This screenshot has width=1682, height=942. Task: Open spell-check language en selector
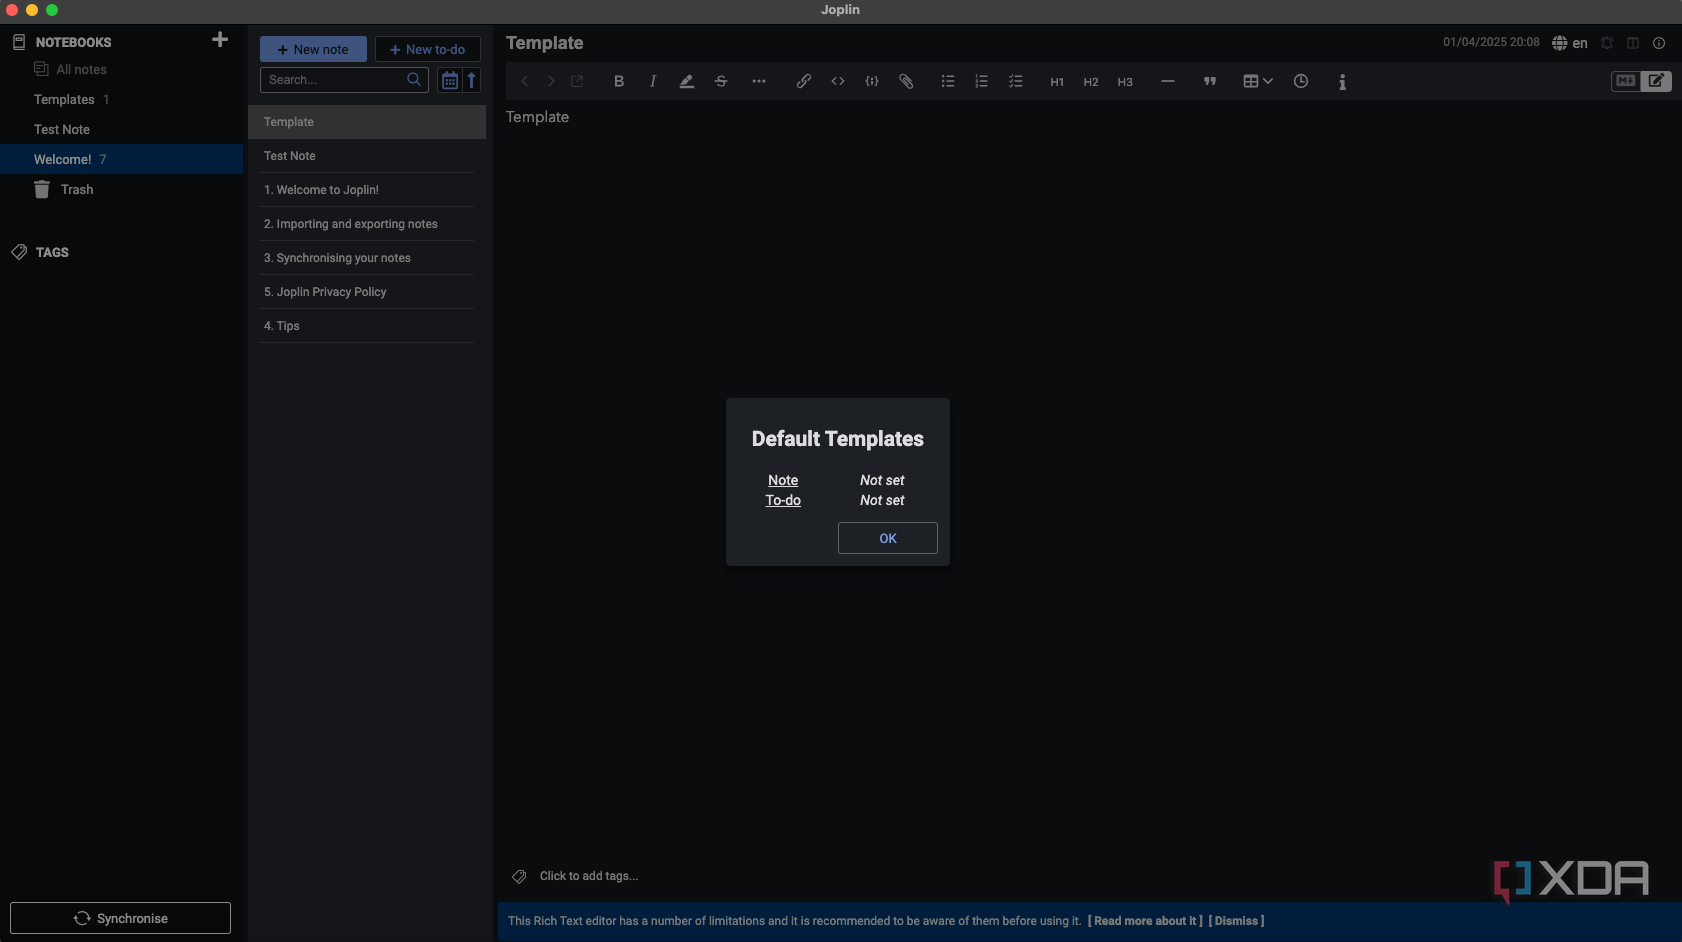1570,43
